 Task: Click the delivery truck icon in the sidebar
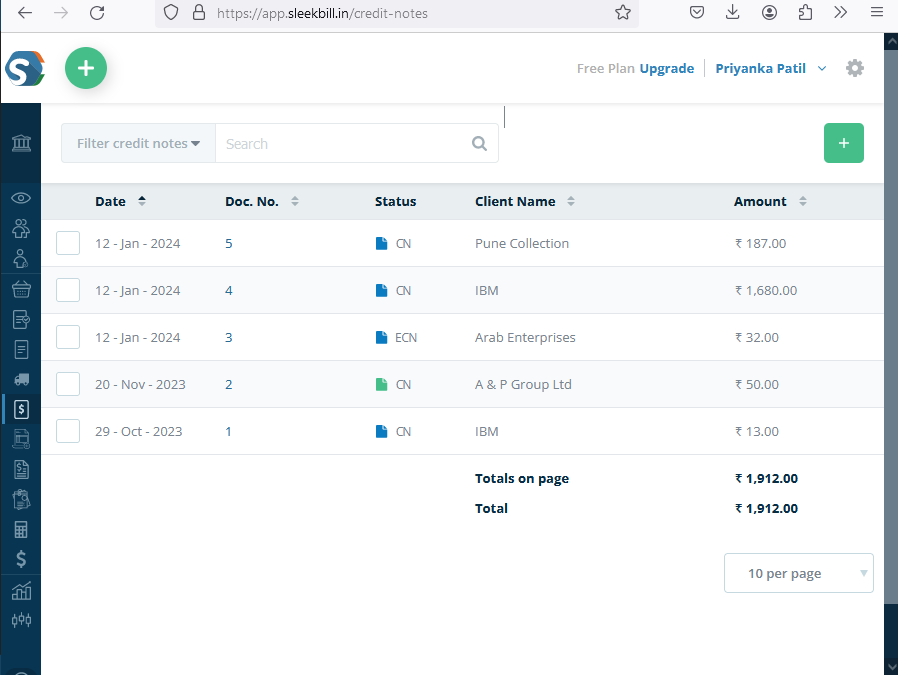[x=21, y=379]
